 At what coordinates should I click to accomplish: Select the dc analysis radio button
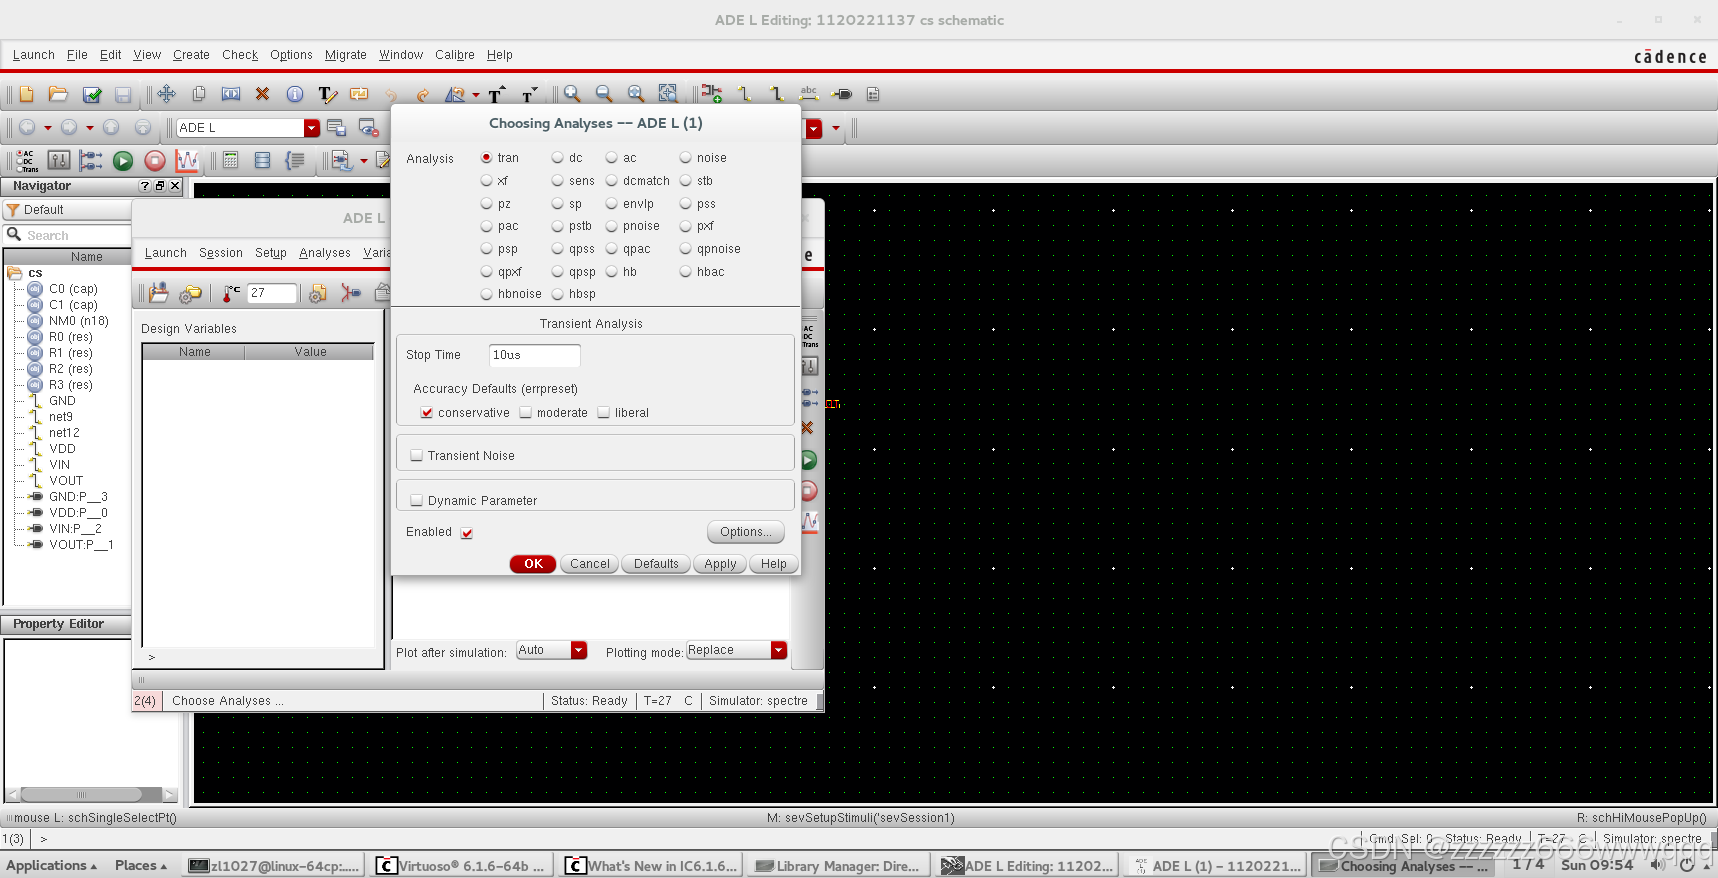[557, 158]
